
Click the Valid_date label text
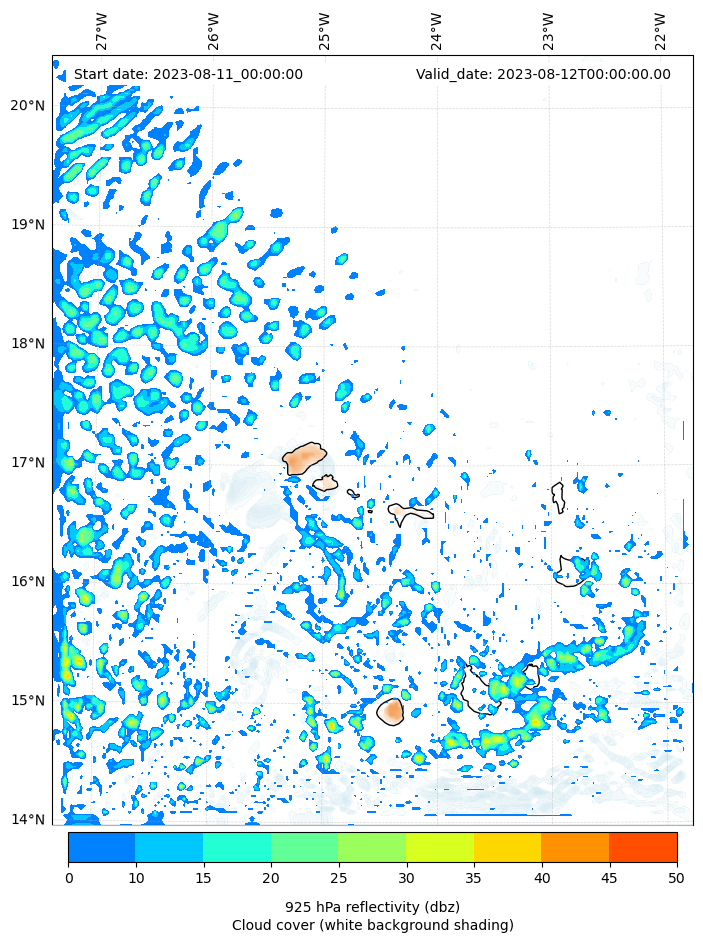pyautogui.click(x=543, y=74)
